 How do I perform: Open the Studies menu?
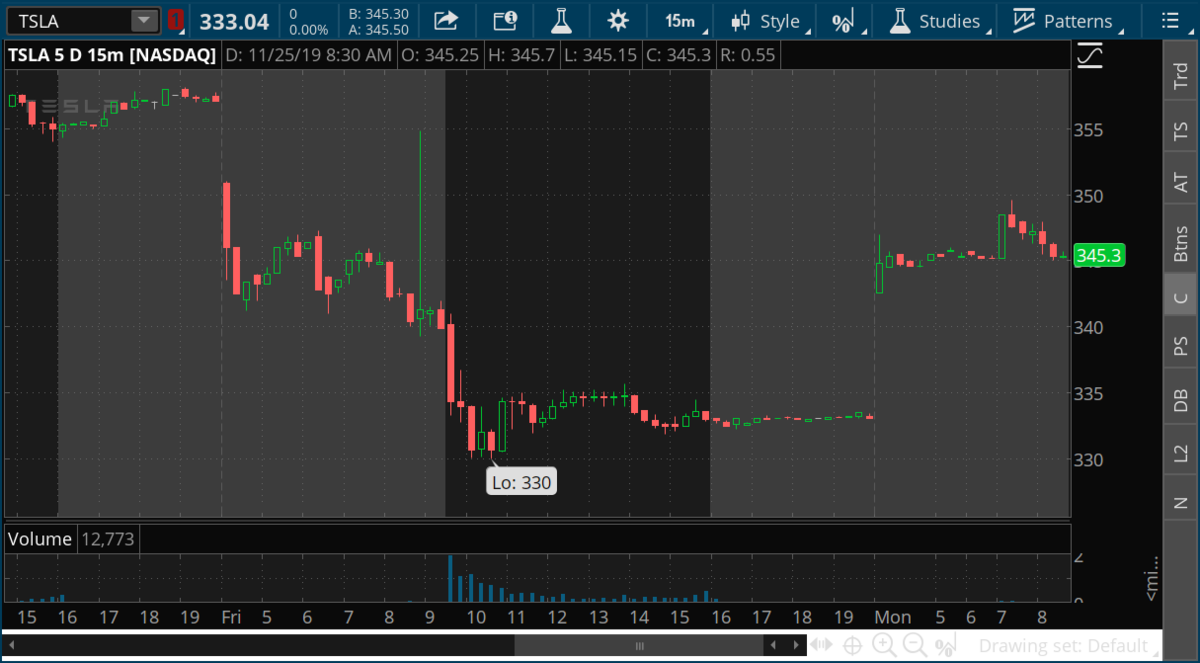937,21
